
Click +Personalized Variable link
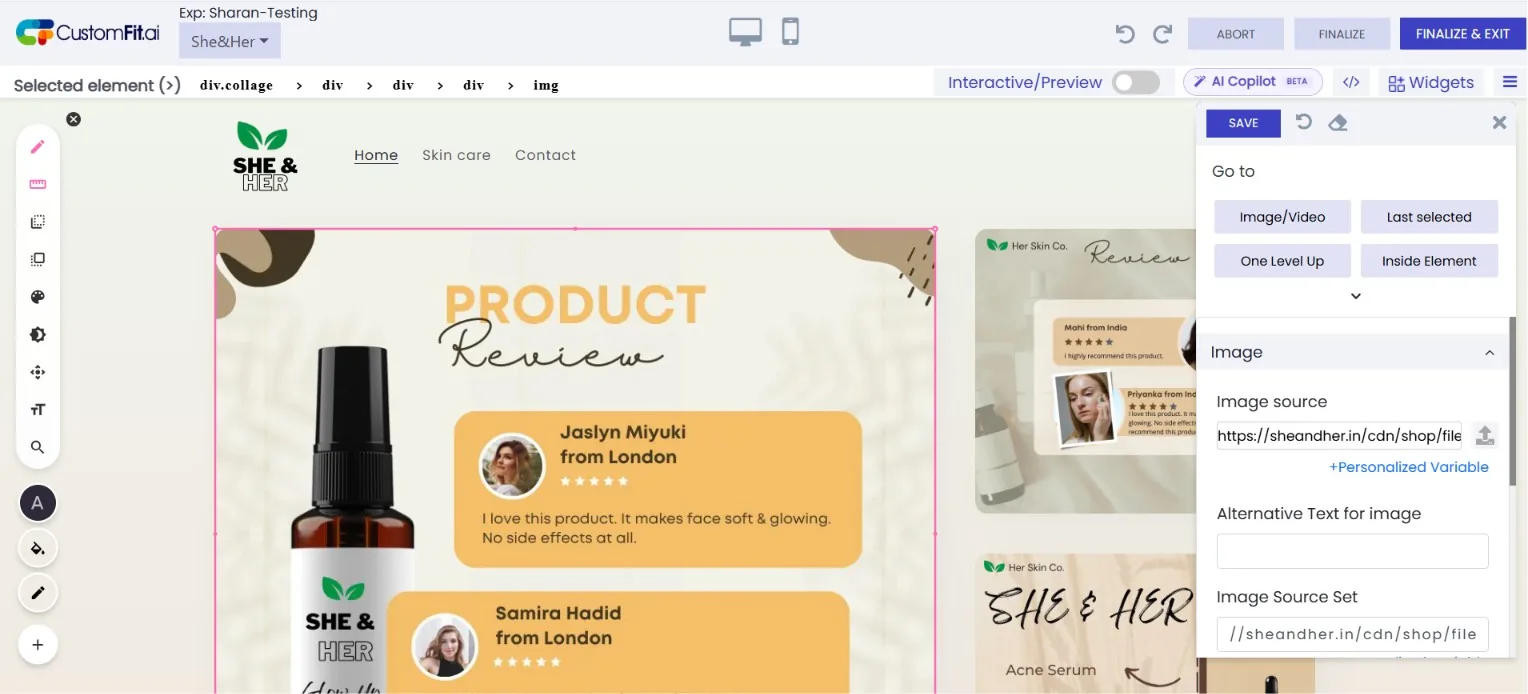[1408, 467]
